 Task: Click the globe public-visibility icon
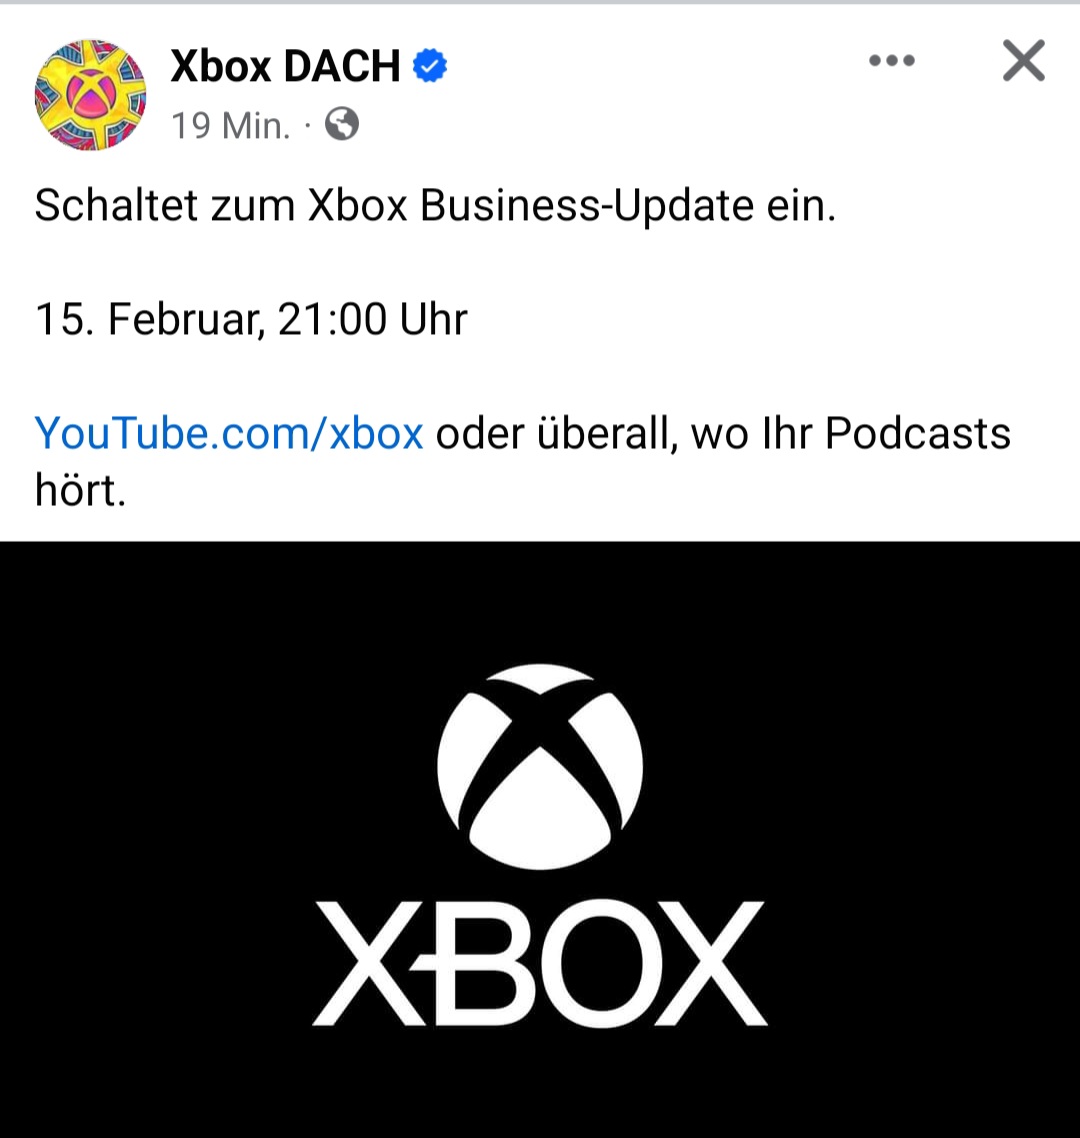coord(342,124)
